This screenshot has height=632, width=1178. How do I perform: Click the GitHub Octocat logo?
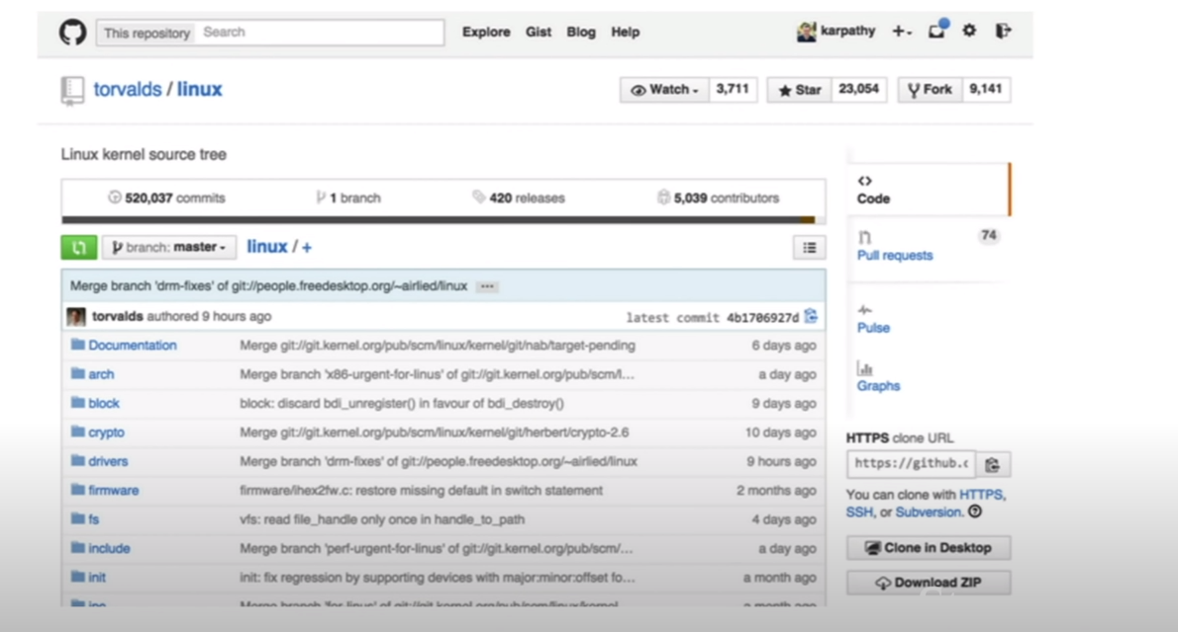(x=73, y=32)
